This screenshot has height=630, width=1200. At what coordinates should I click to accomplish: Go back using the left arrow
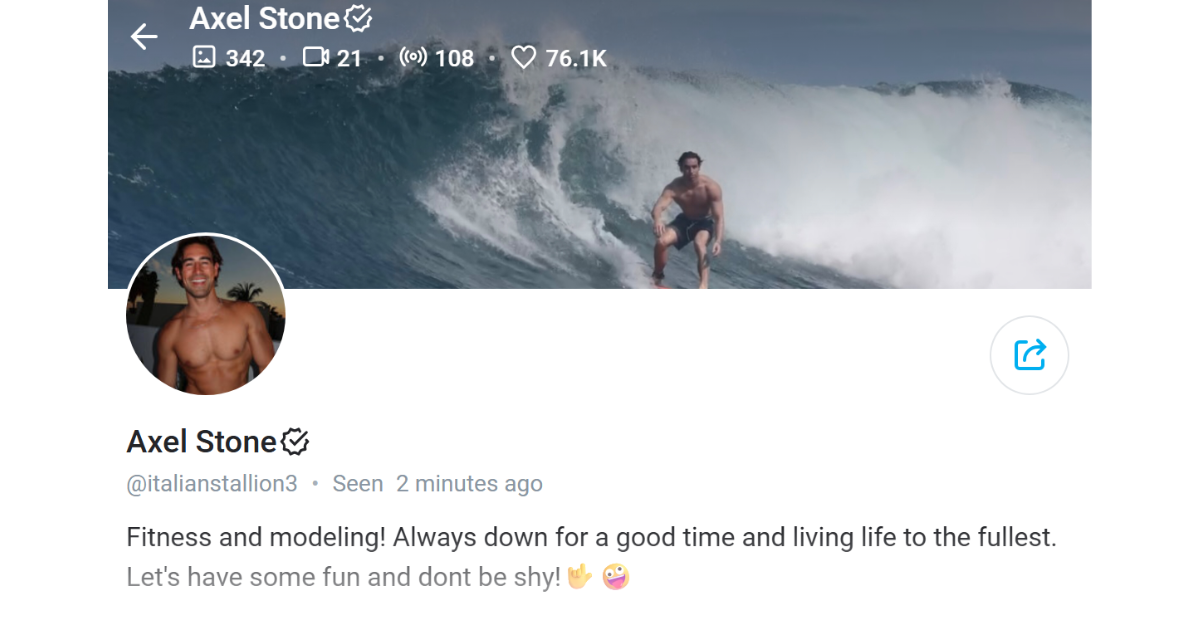(144, 37)
